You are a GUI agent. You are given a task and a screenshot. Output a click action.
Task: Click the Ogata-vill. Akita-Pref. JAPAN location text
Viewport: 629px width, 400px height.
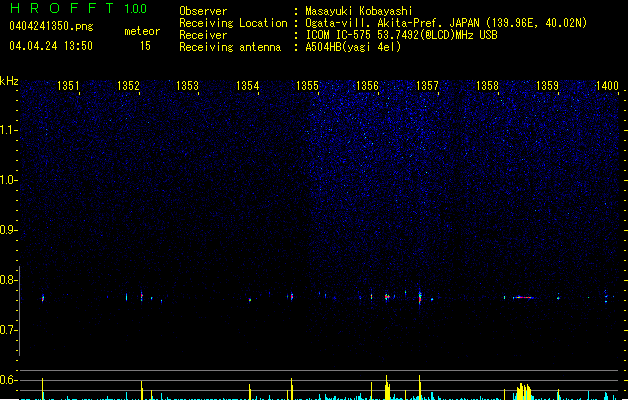[446, 23]
